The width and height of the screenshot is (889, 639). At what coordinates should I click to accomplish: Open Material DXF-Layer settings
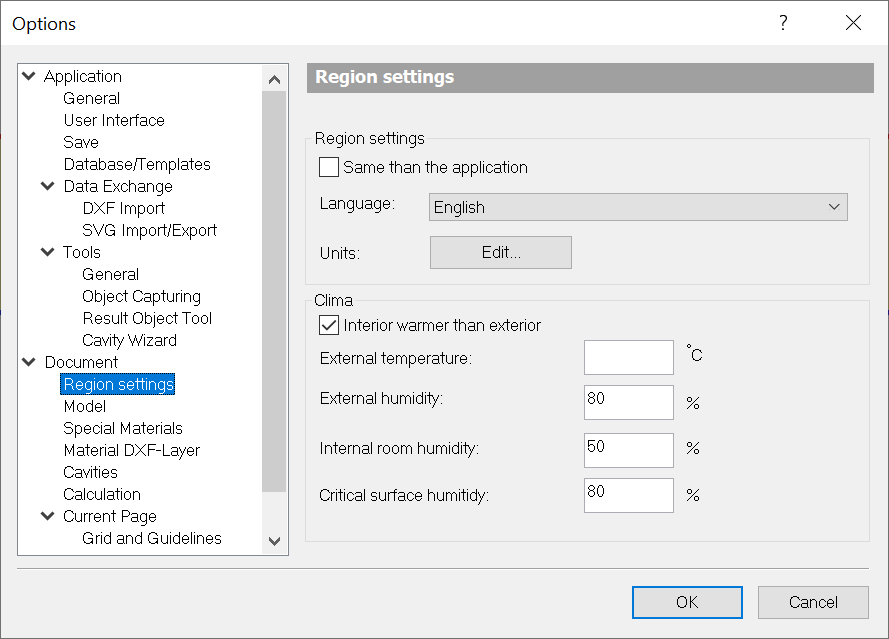point(132,450)
